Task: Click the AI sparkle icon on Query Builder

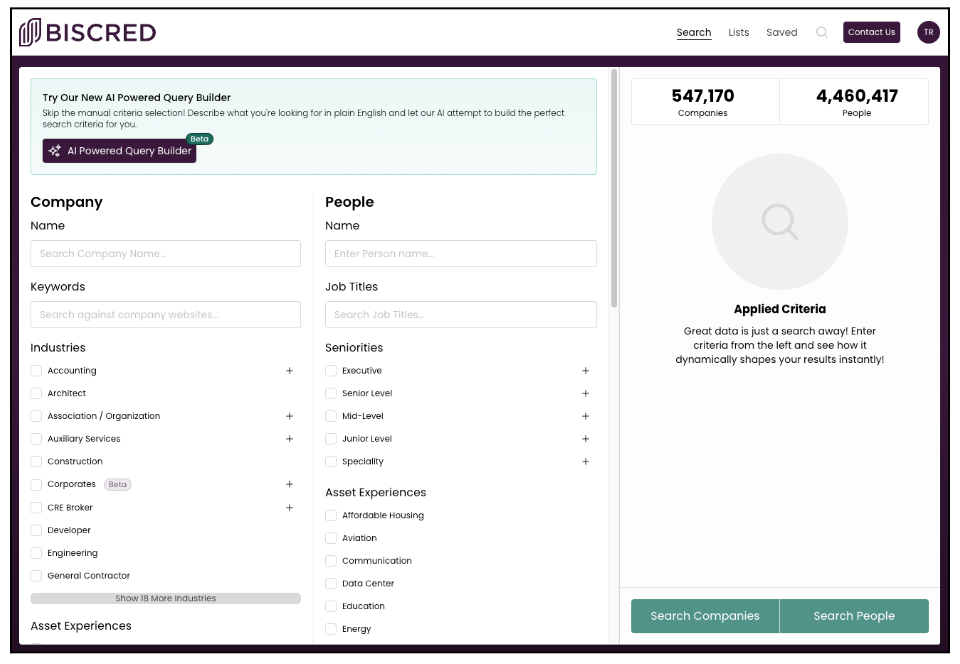Action: point(55,151)
